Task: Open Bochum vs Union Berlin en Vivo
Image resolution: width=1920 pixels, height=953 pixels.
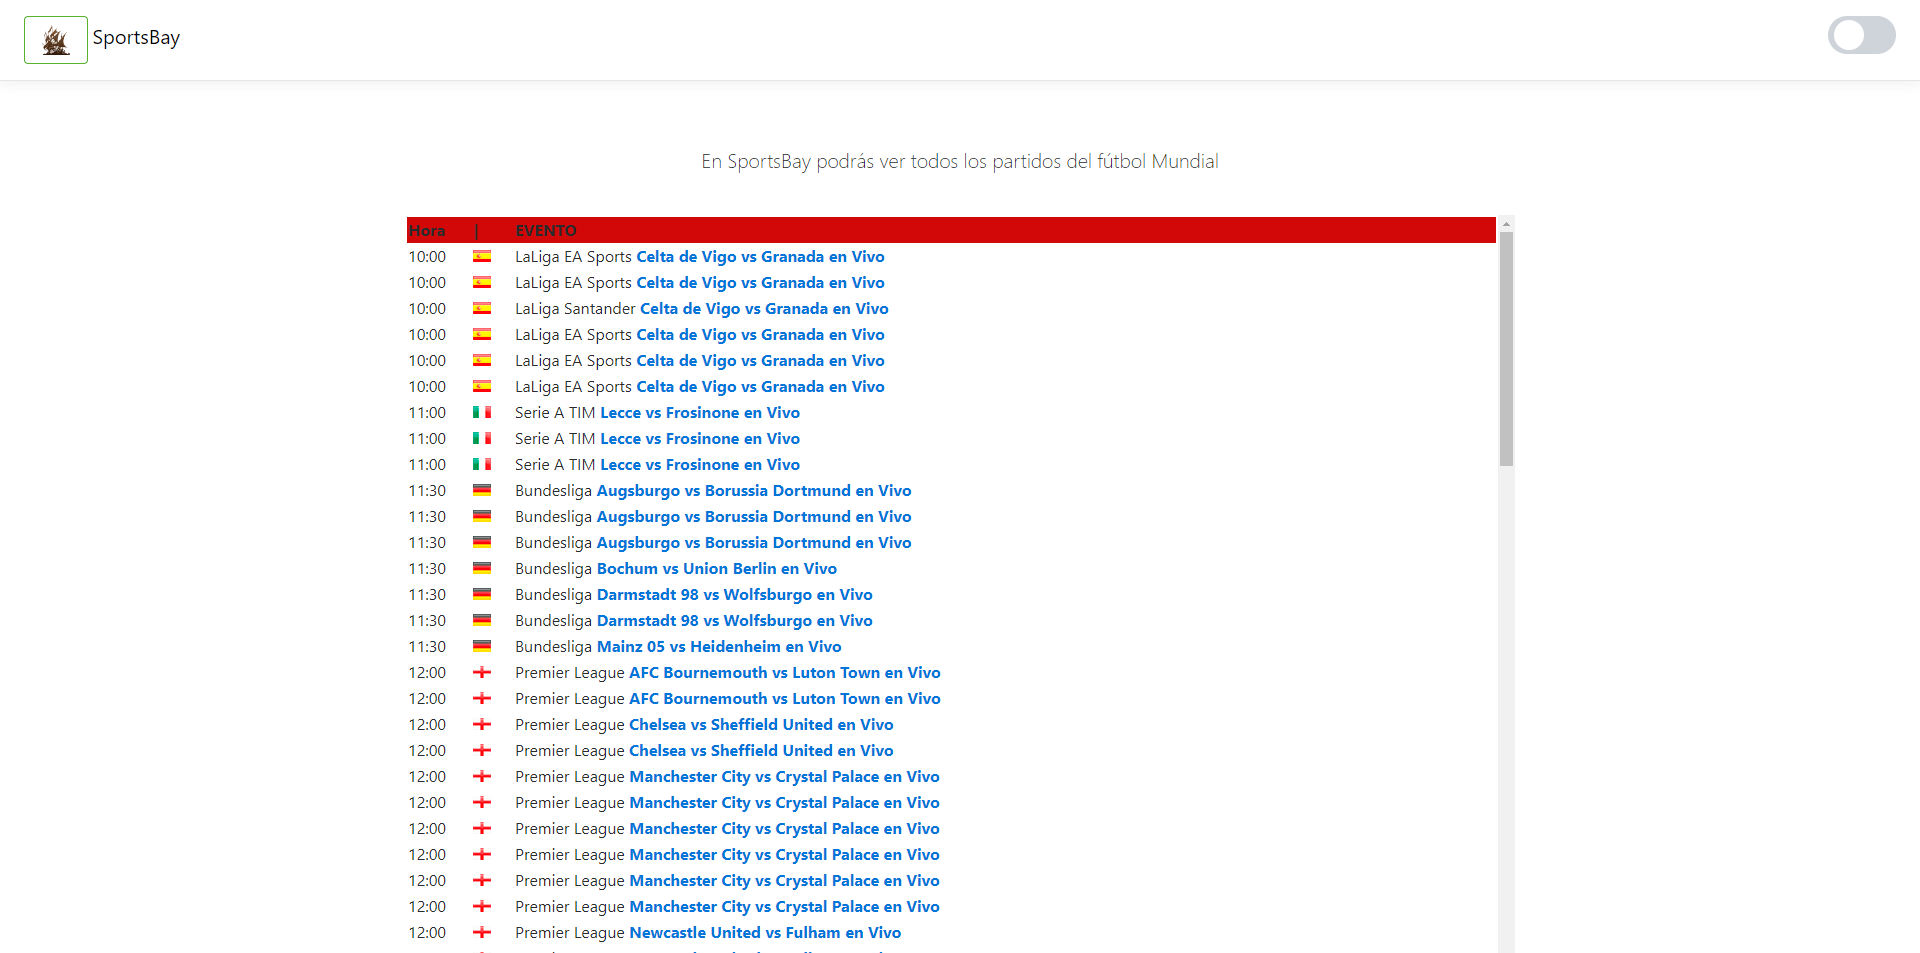Action: pos(716,569)
